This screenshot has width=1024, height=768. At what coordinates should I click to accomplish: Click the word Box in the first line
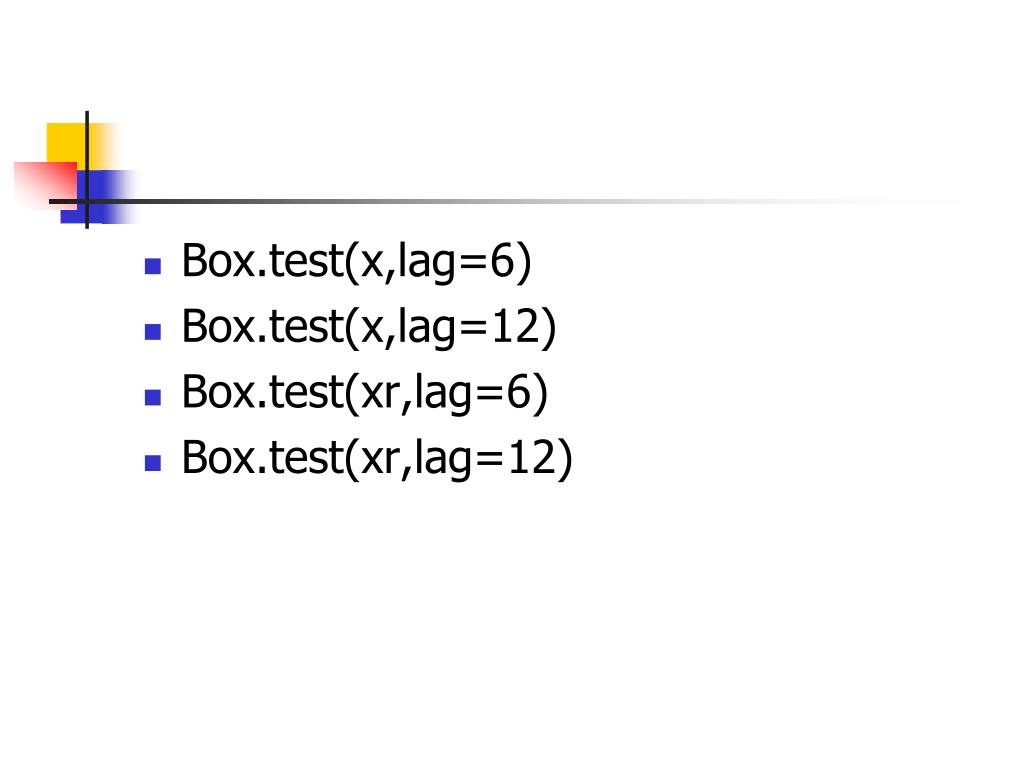click(x=218, y=261)
